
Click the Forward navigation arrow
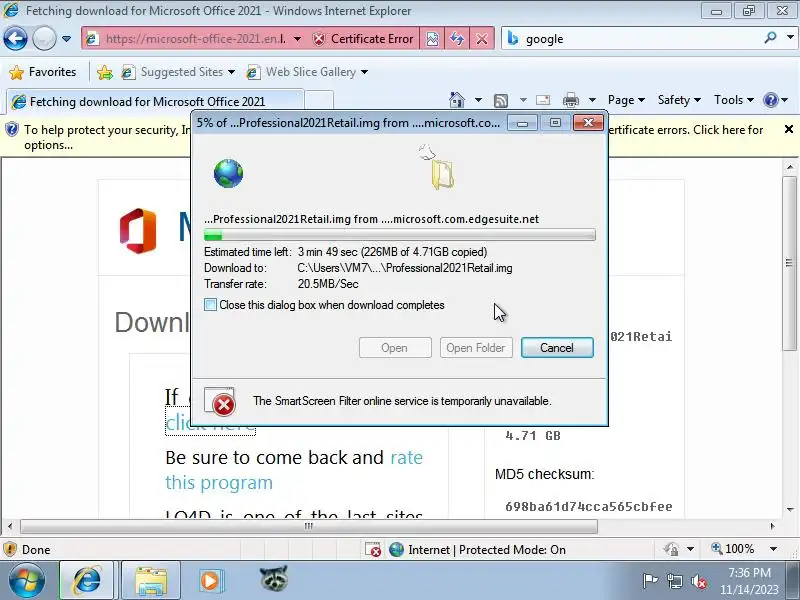tap(44, 39)
